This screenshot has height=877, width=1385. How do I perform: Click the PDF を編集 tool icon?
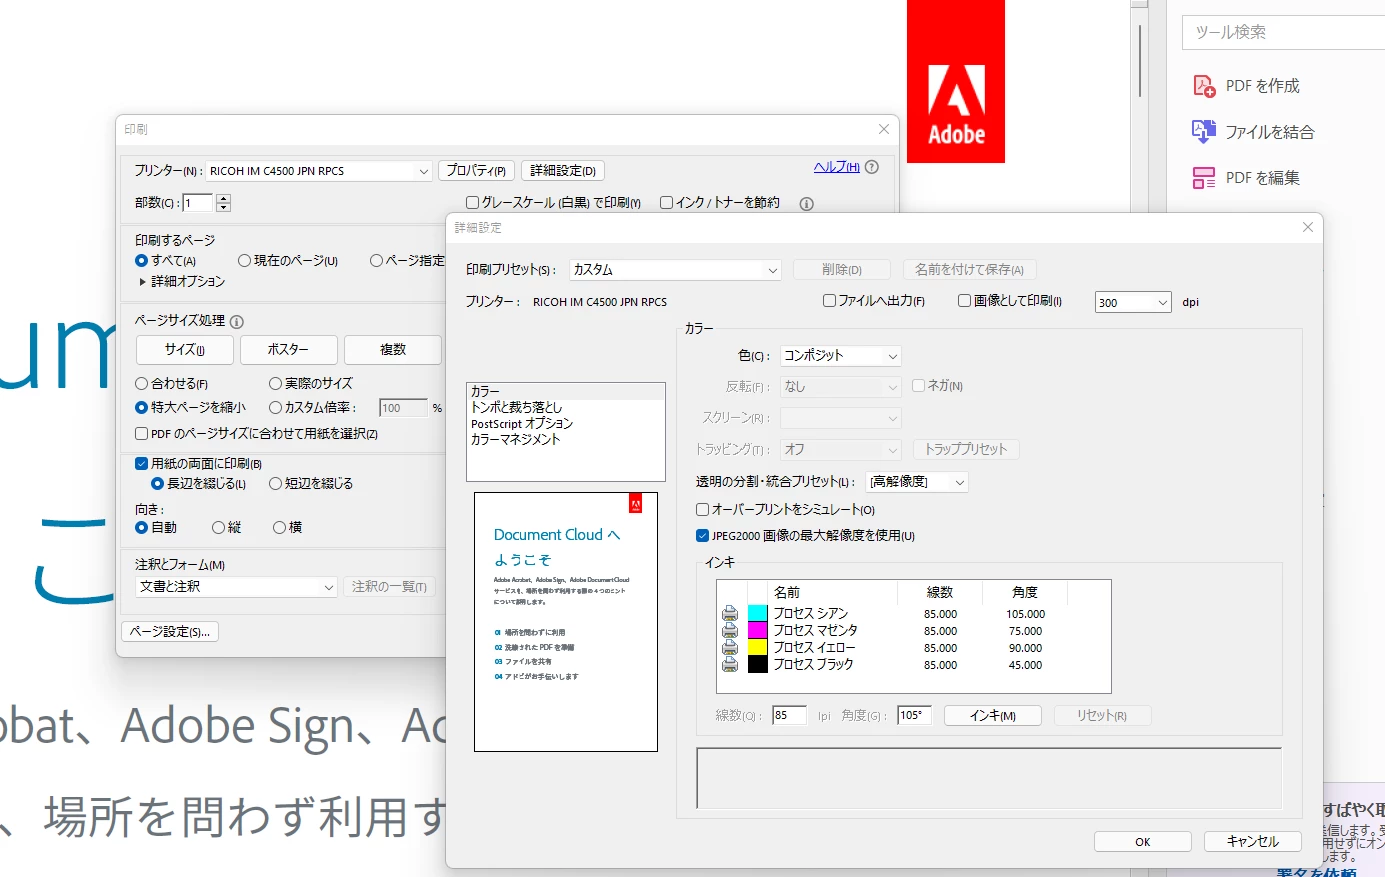point(1204,178)
